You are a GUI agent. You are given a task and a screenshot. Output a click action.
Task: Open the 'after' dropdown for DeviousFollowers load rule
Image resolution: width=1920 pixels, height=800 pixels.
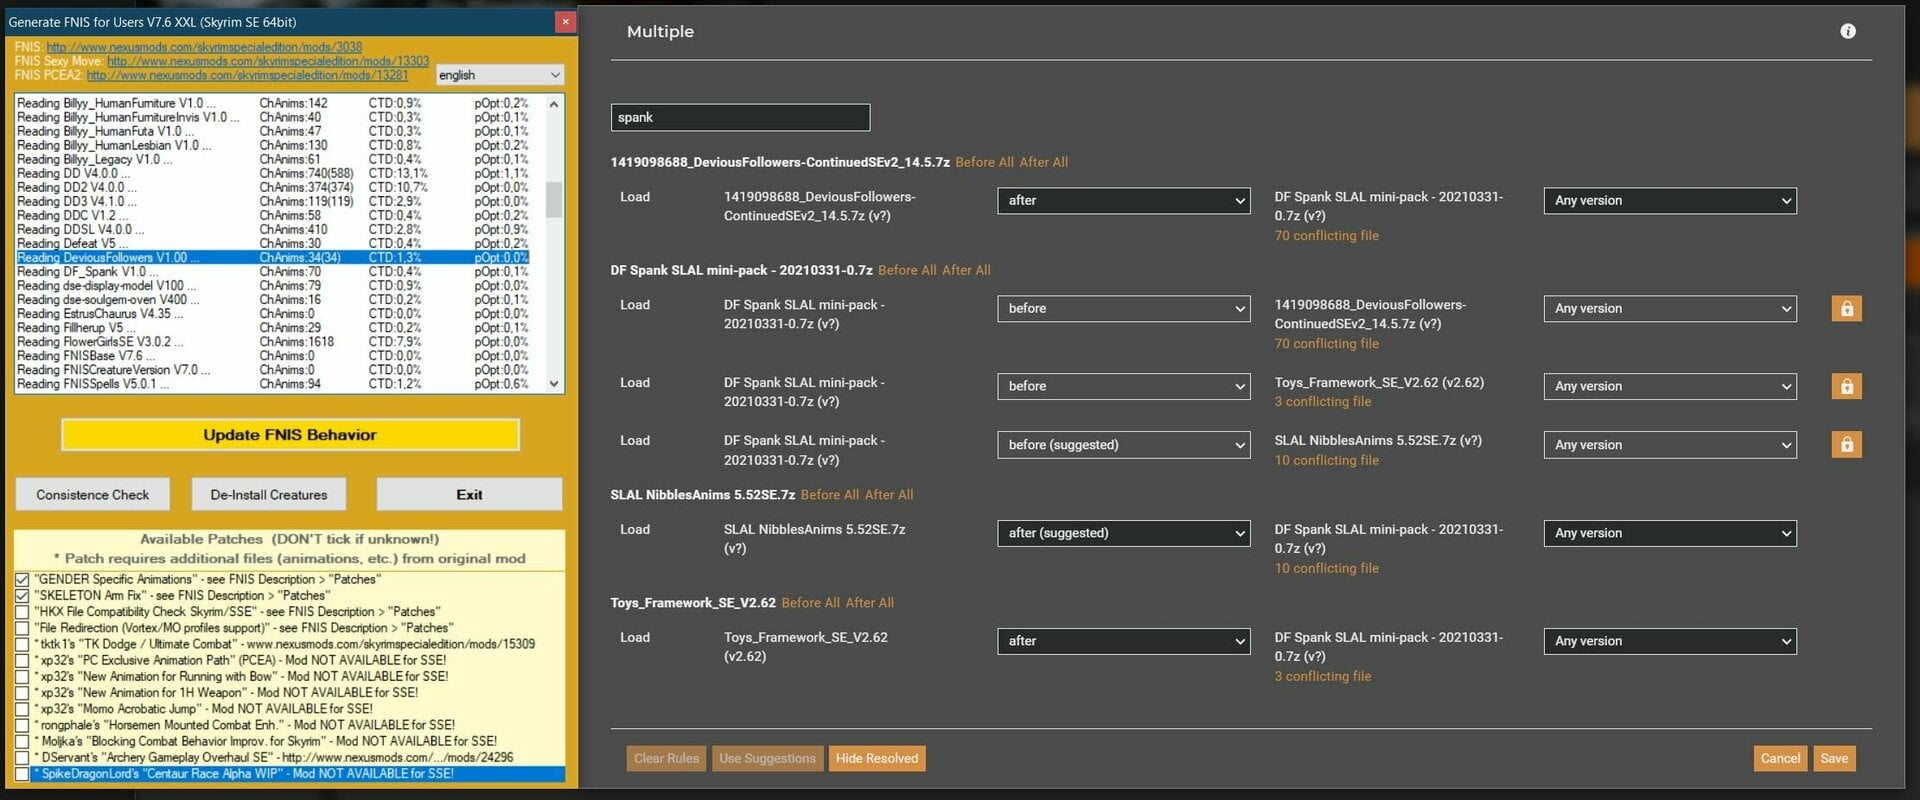coord(1123,200)
